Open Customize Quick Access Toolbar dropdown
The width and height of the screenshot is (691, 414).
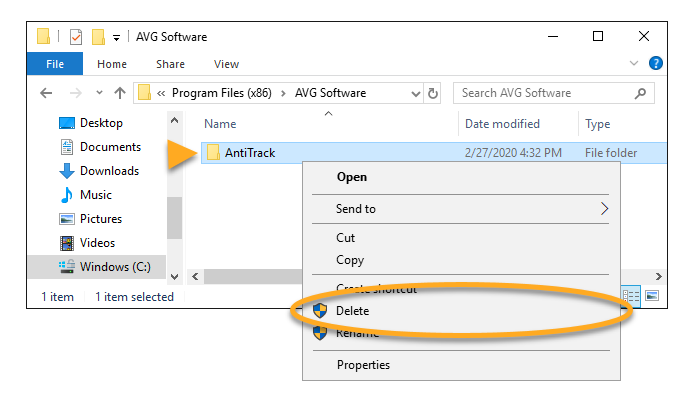(116, 38)
